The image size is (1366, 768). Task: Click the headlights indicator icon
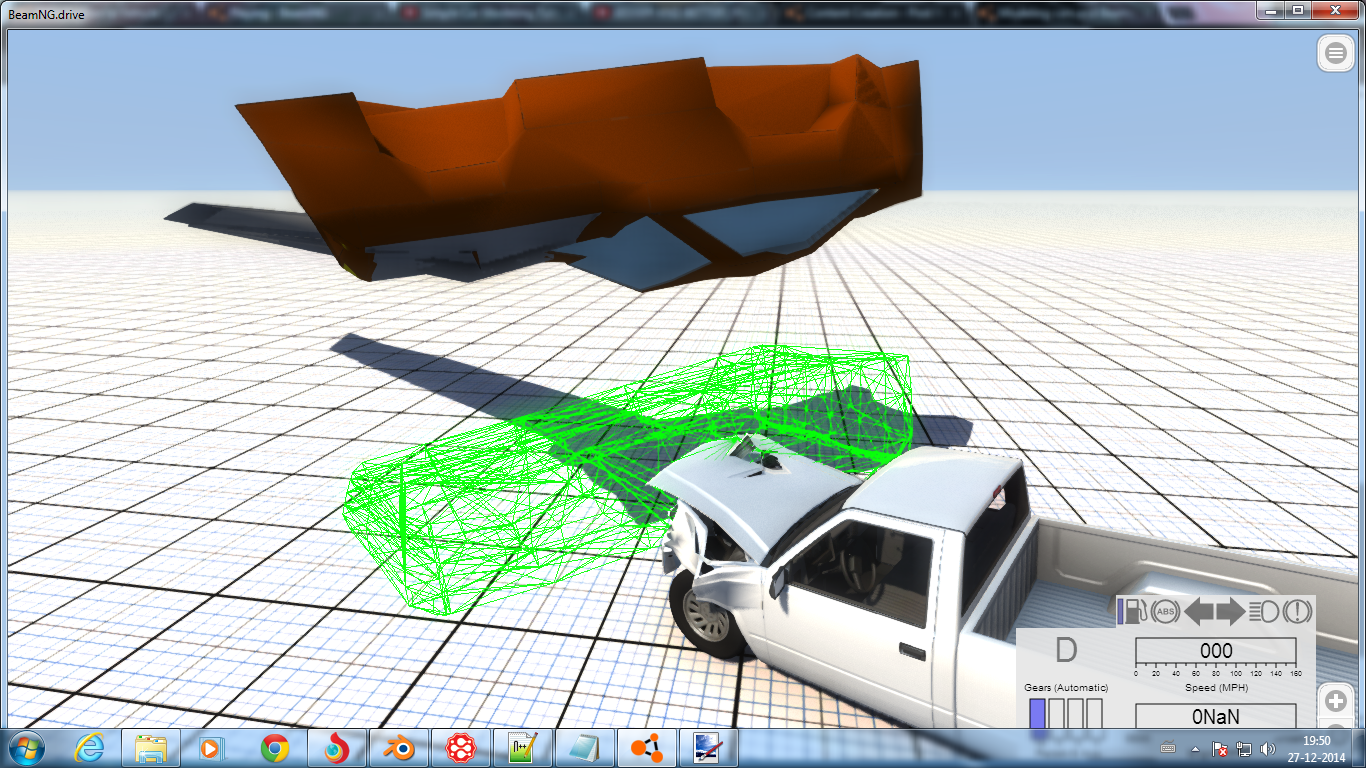pyautogui.click(x=1264, y=612)
